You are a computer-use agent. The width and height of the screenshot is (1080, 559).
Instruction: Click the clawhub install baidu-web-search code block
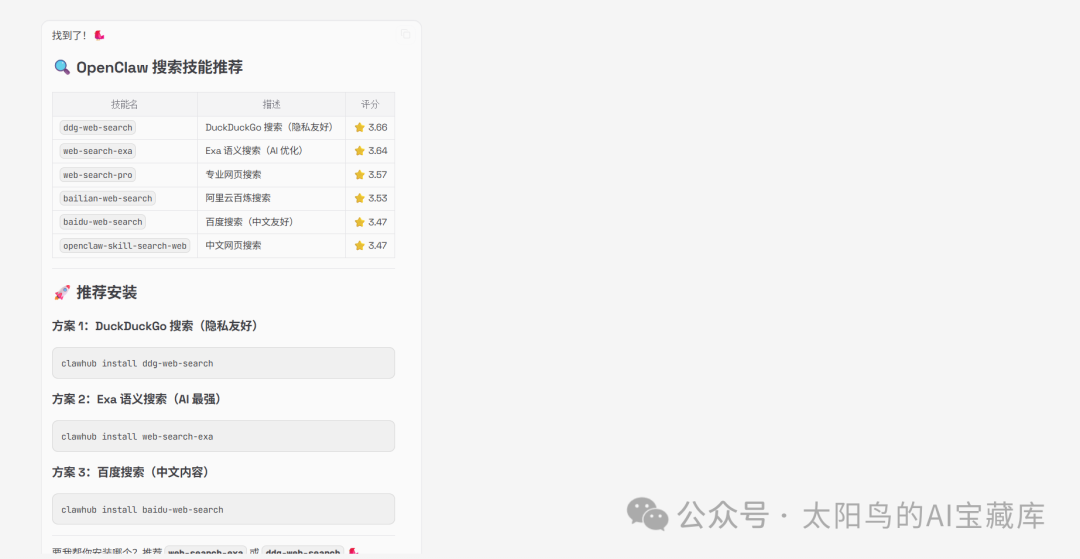(x=223, y=509)
